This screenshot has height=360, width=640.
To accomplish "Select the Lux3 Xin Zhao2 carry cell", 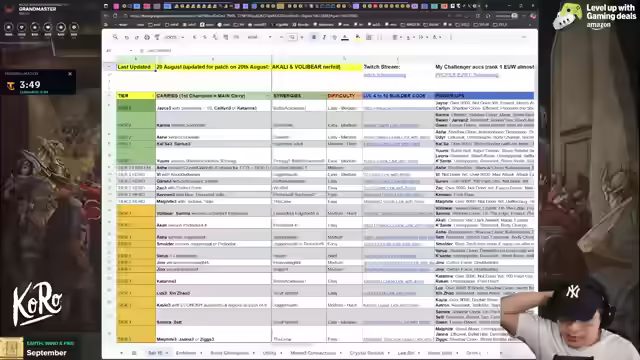I will pyautogui.click(x=213, y=291).
